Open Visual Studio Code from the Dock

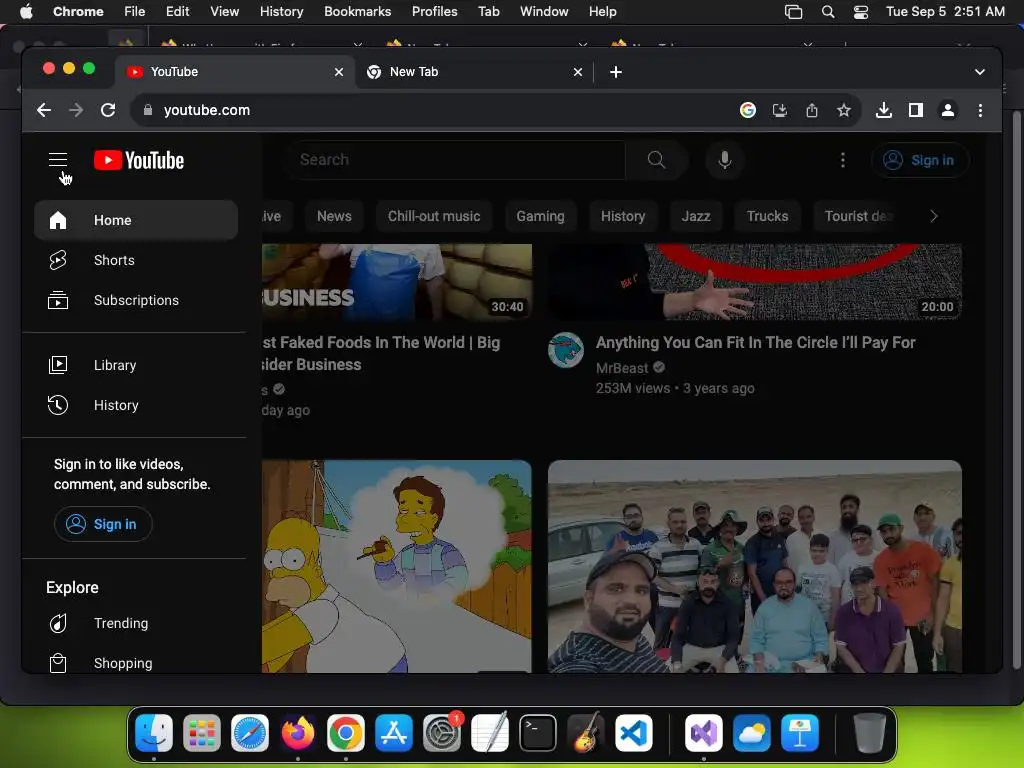coord(633,733)
